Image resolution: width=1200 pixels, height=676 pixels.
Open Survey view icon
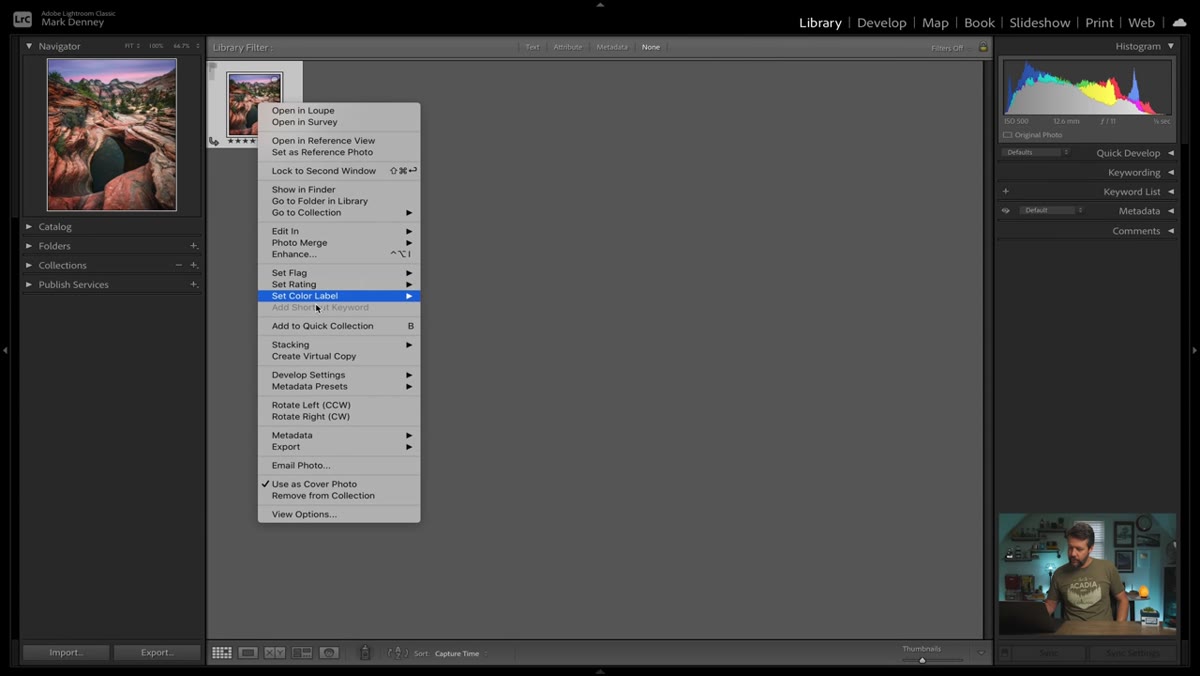pyautogui.click(x=301, y=653)
